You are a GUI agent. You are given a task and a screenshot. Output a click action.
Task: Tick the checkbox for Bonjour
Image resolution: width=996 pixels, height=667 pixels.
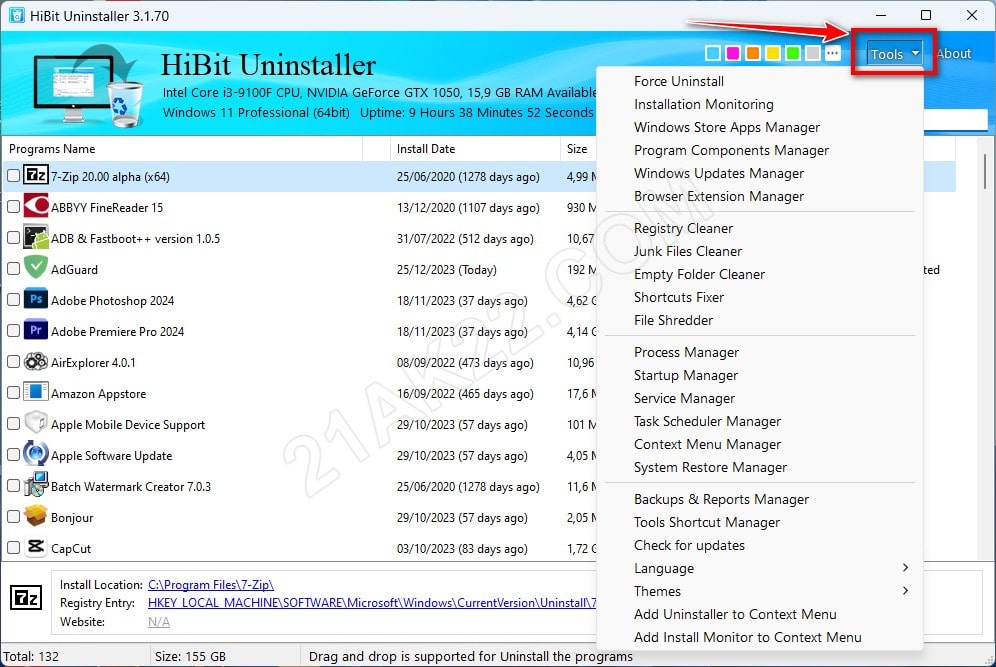[13, 517]
